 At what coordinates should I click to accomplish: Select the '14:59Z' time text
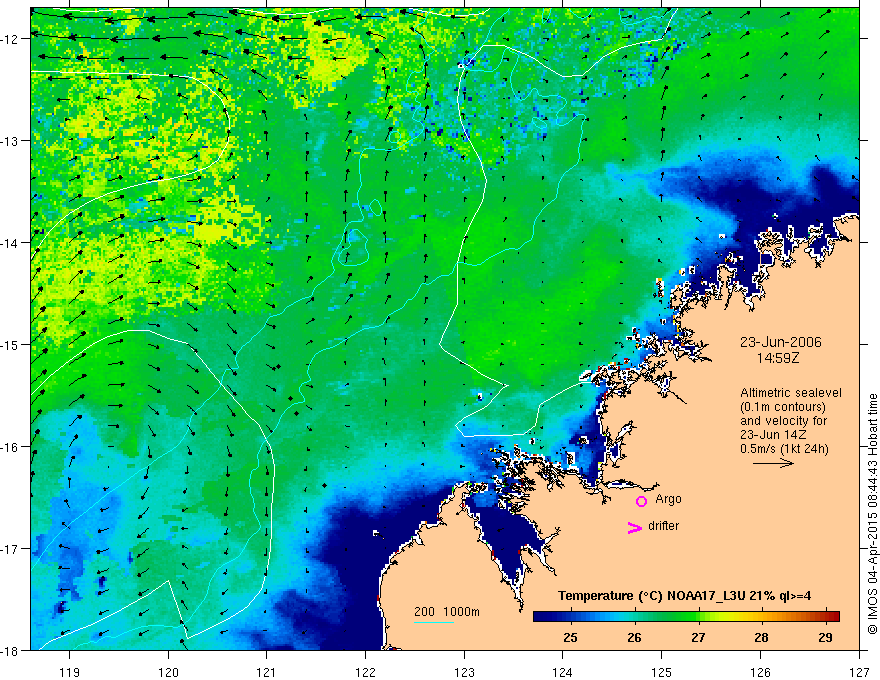click(778, 358)
